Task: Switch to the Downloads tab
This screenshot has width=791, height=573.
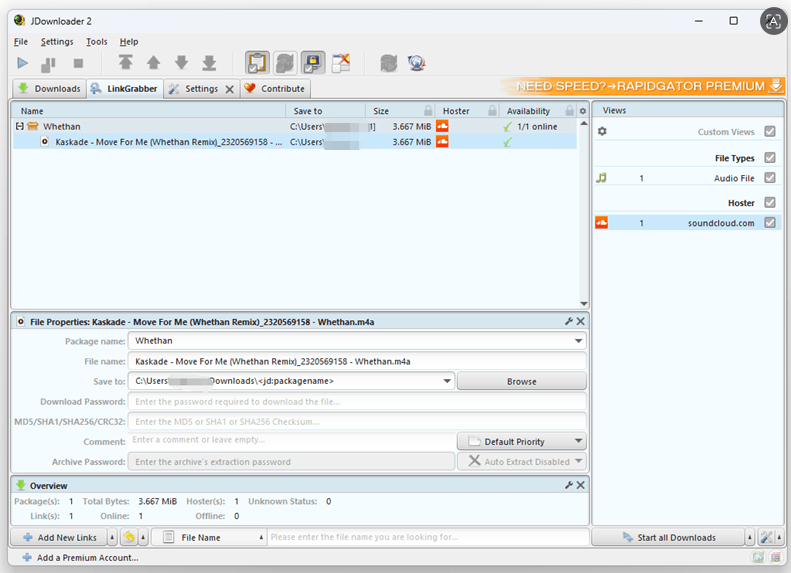Action: pos(49,89)
